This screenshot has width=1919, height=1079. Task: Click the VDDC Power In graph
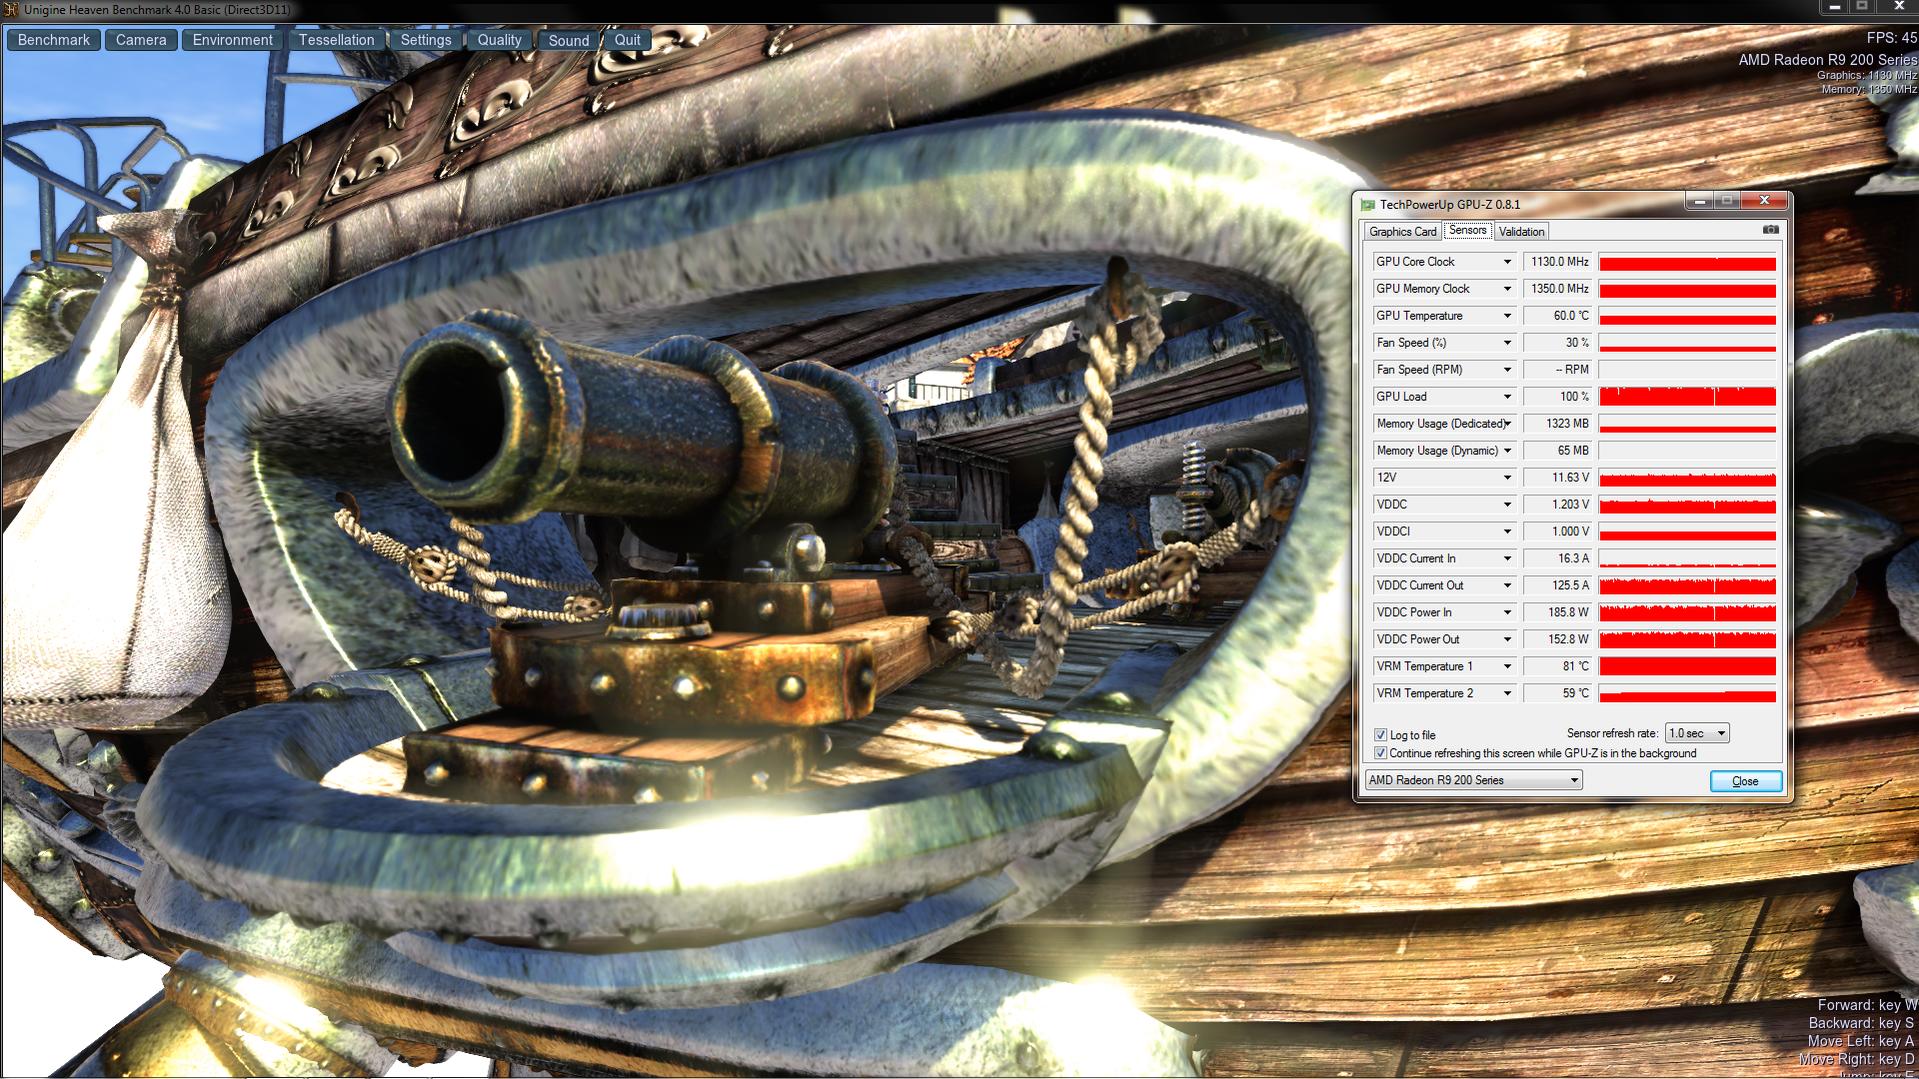(1687, 613)
